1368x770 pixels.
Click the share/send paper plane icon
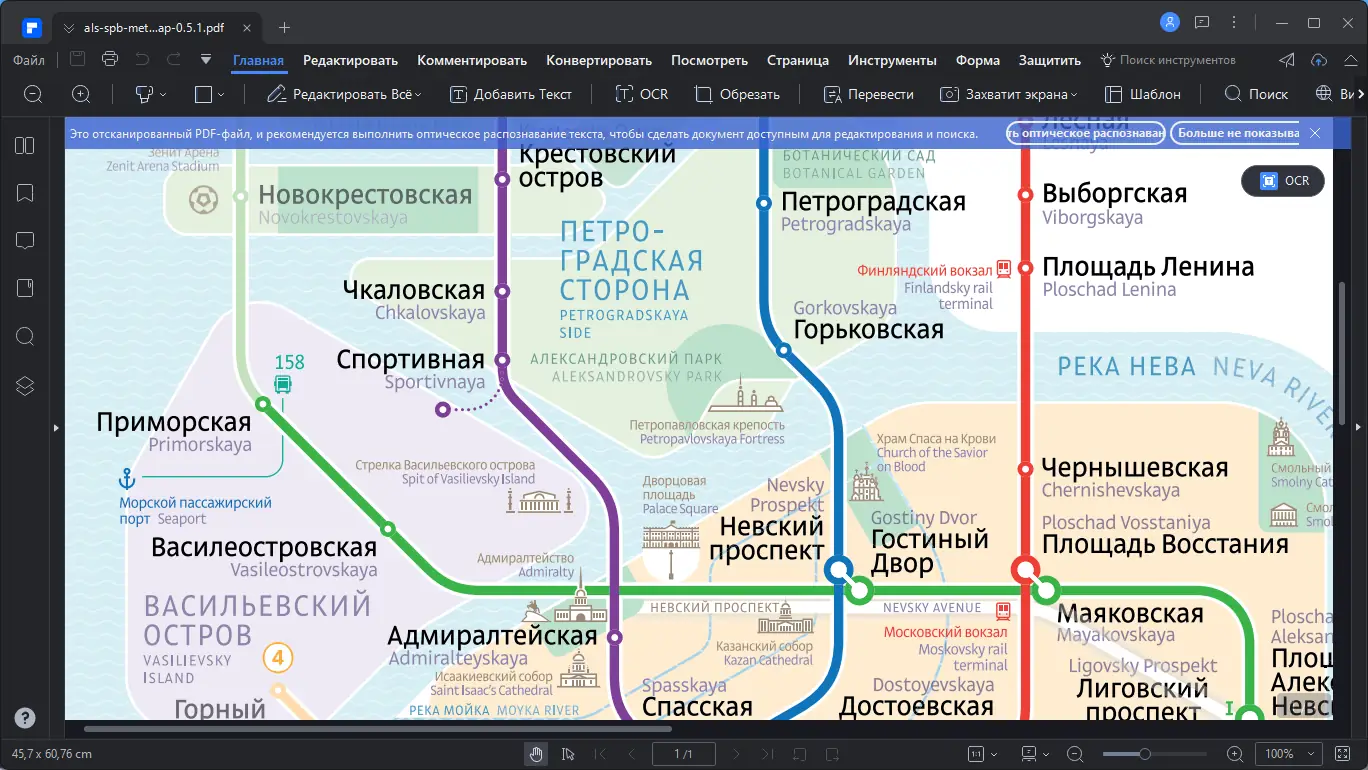pos(1287,60)
